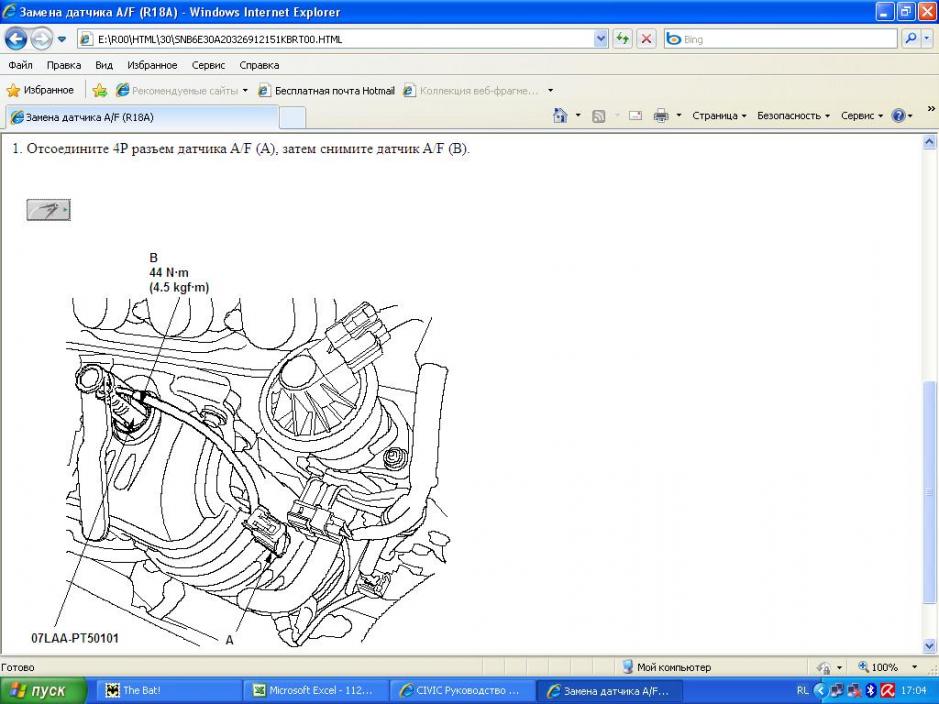939x704 pixels.
Task: Click the Print icon in command bar
Action: 661,116
